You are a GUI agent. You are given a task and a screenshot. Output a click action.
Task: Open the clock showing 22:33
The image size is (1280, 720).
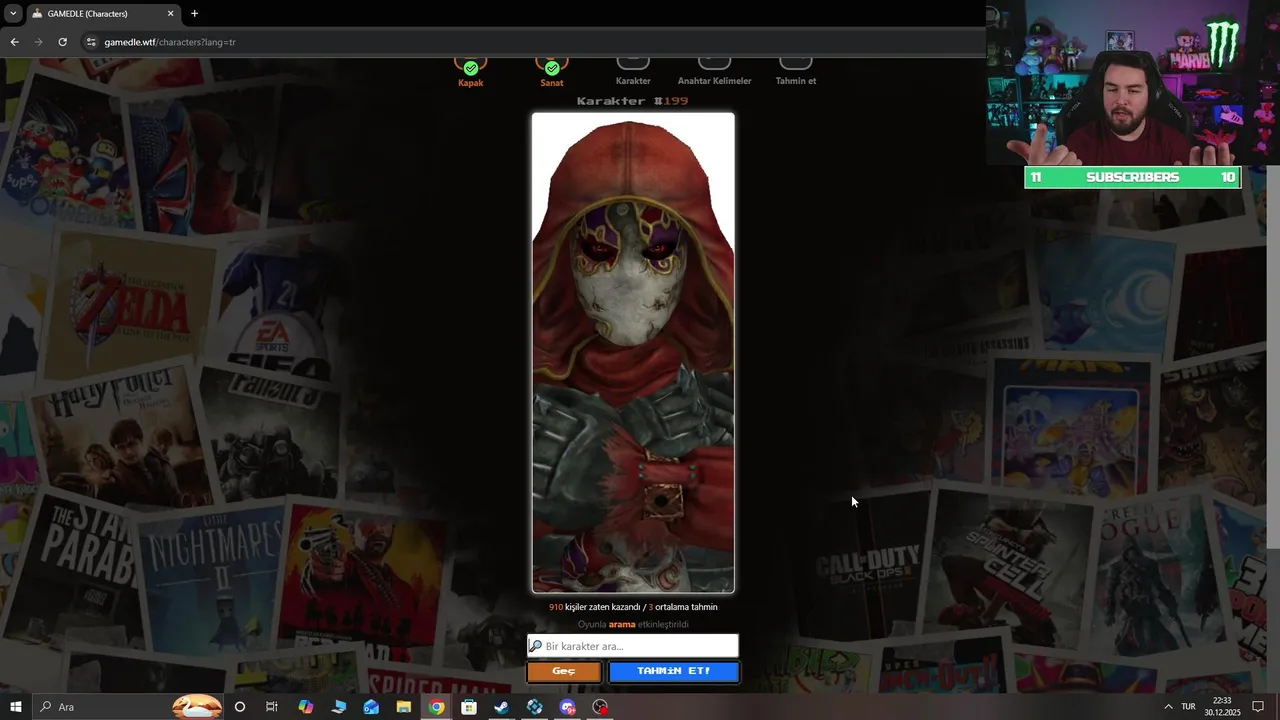1222,707
